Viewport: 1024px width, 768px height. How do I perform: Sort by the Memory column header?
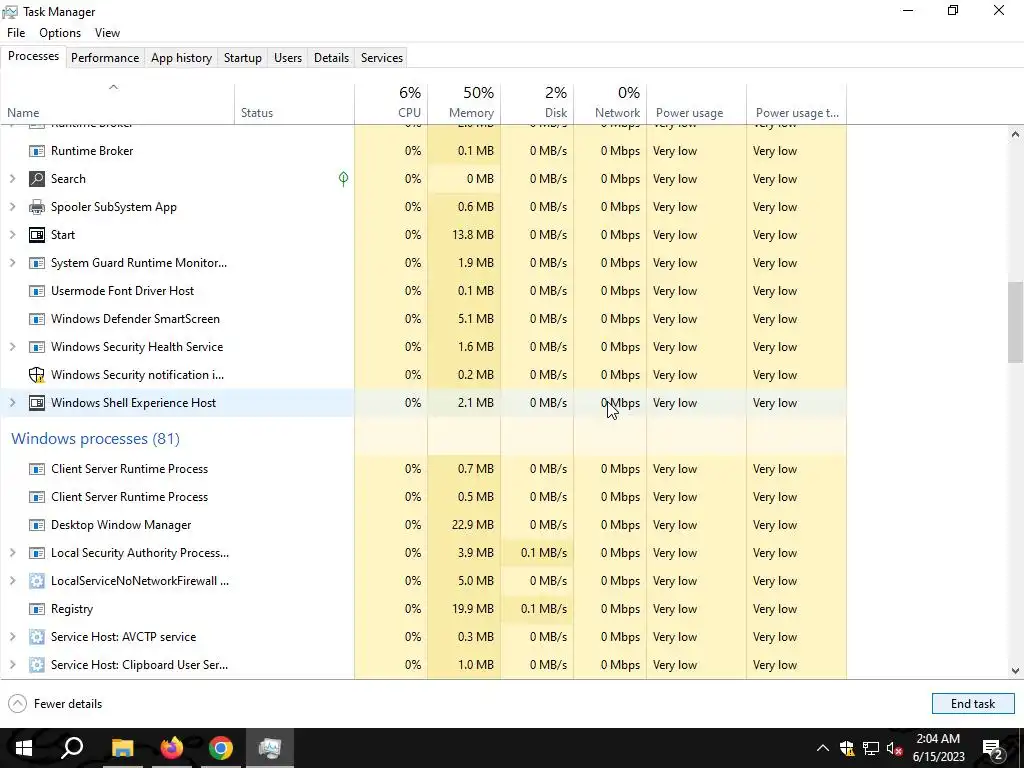tap(464, 103)
